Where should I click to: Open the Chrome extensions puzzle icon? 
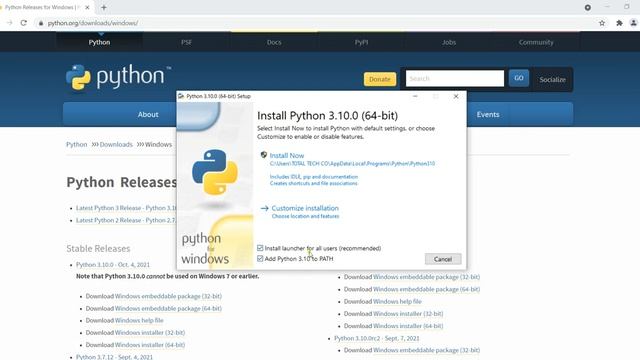pos(619,23)
